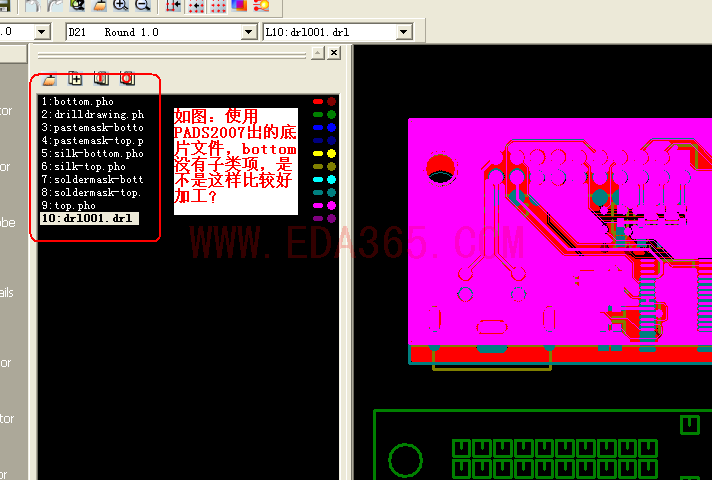
Task: Click the olive draw-color pill for silk-top.pho
Action: (x=318, y=166)
